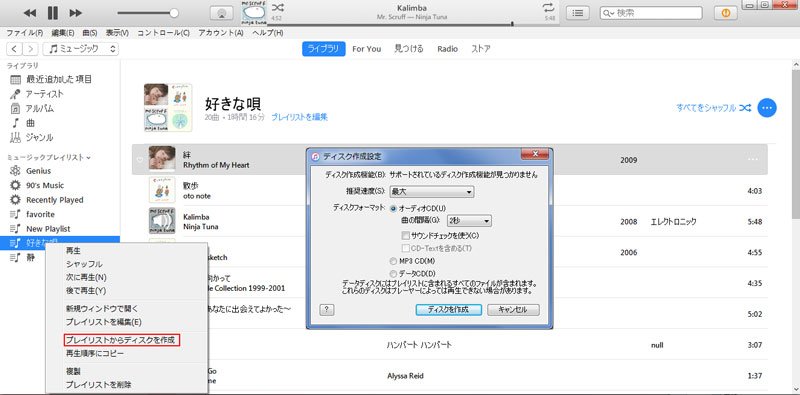Pause the currently playing song
Image resolution: width=800 pixels, height=395 pixels.
53,13
